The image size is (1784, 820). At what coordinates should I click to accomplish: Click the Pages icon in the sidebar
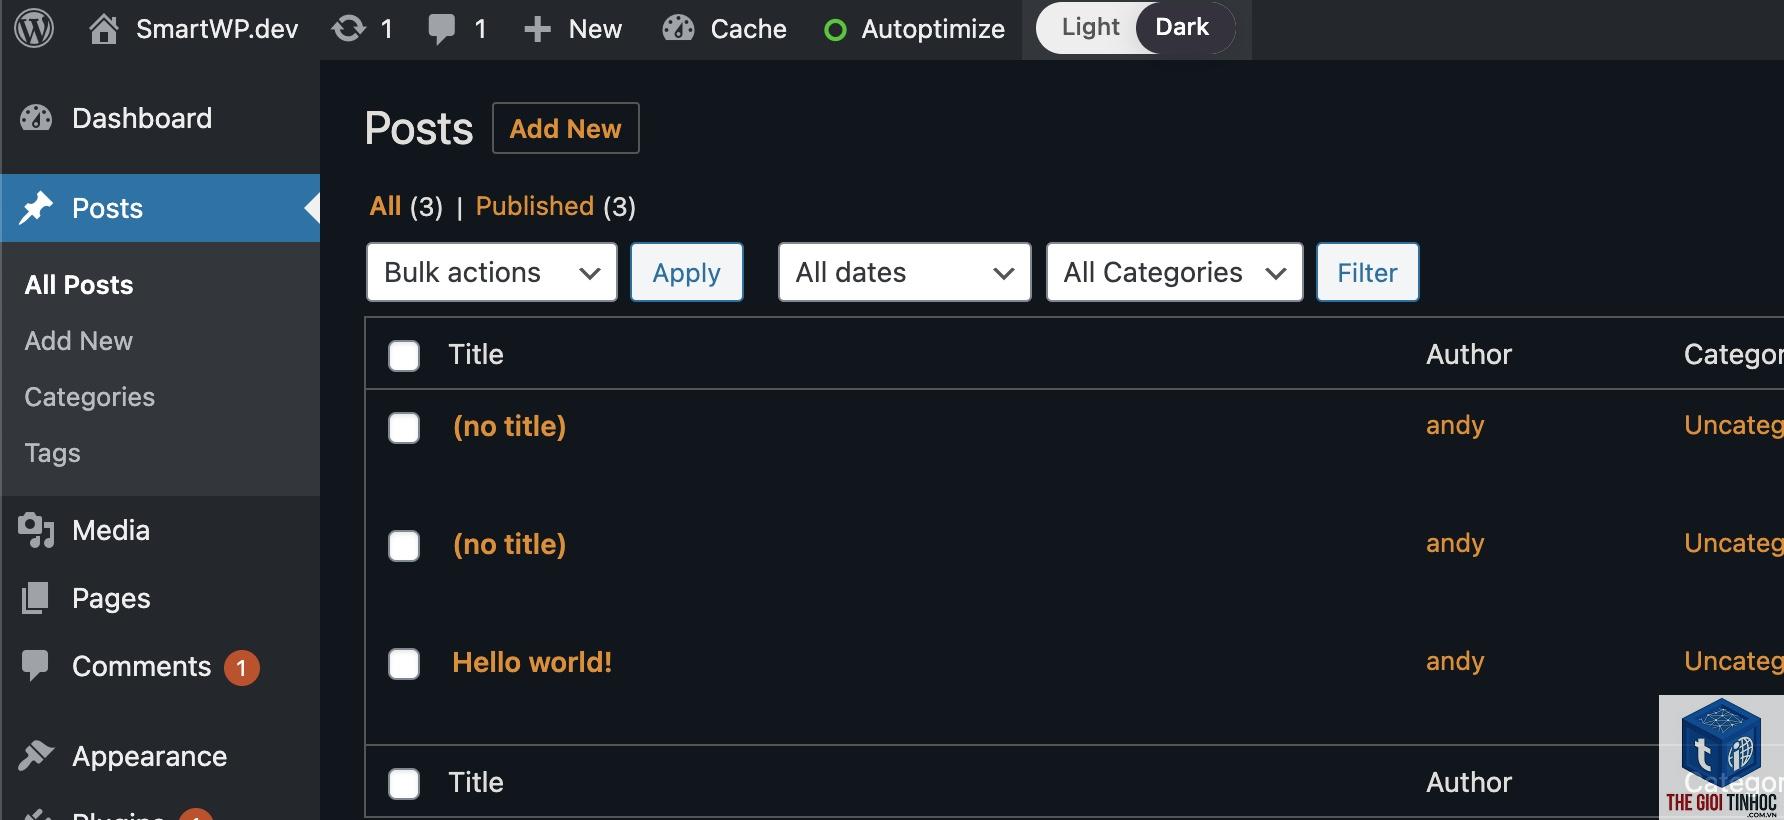coord(35,598)
